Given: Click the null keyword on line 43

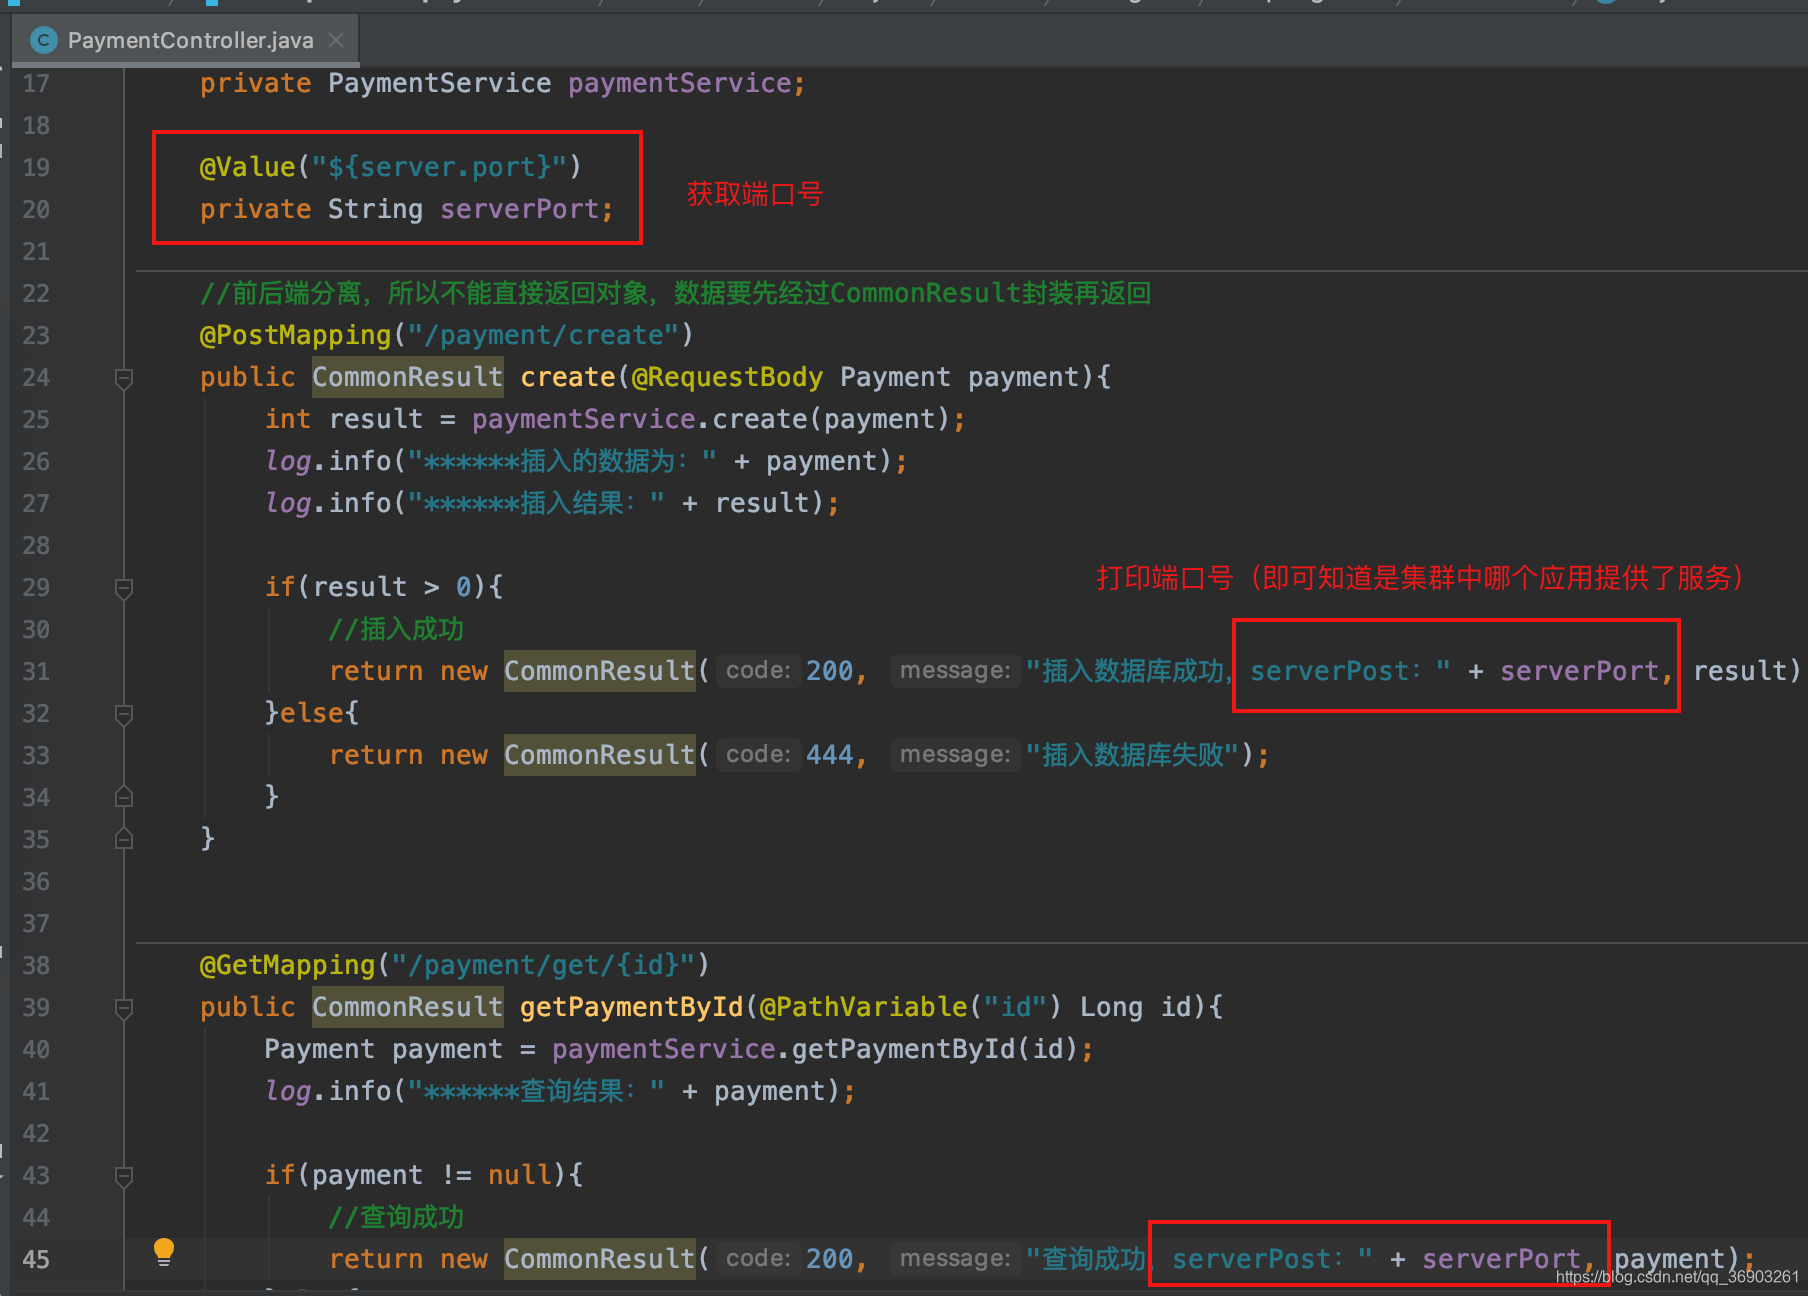Looking at the screenshot, I should coord(519,1175).
